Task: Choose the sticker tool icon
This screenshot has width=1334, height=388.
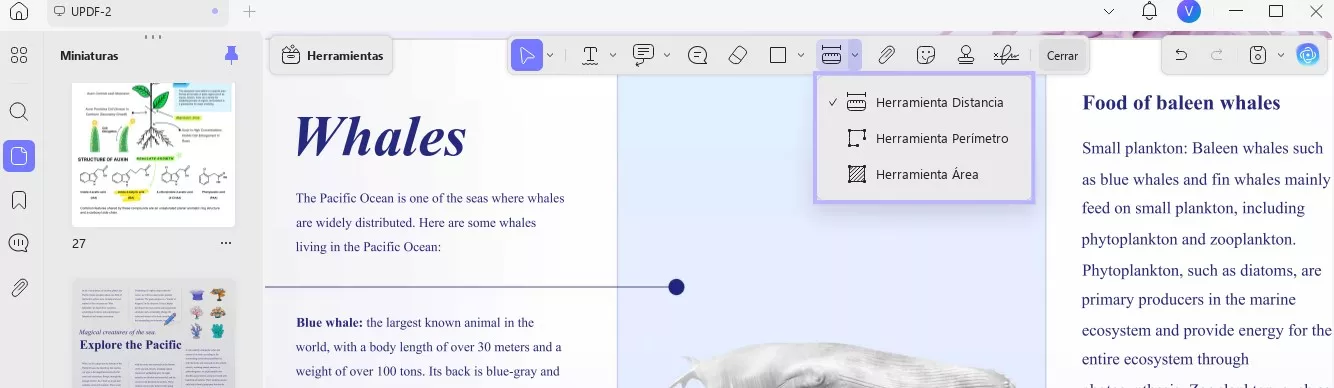Action: [926, 56]
